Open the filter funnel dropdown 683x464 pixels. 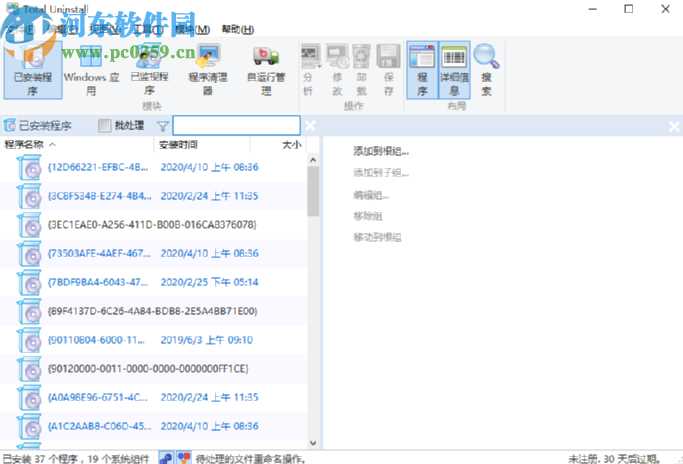pyautogui.click(x=162, y=126)
